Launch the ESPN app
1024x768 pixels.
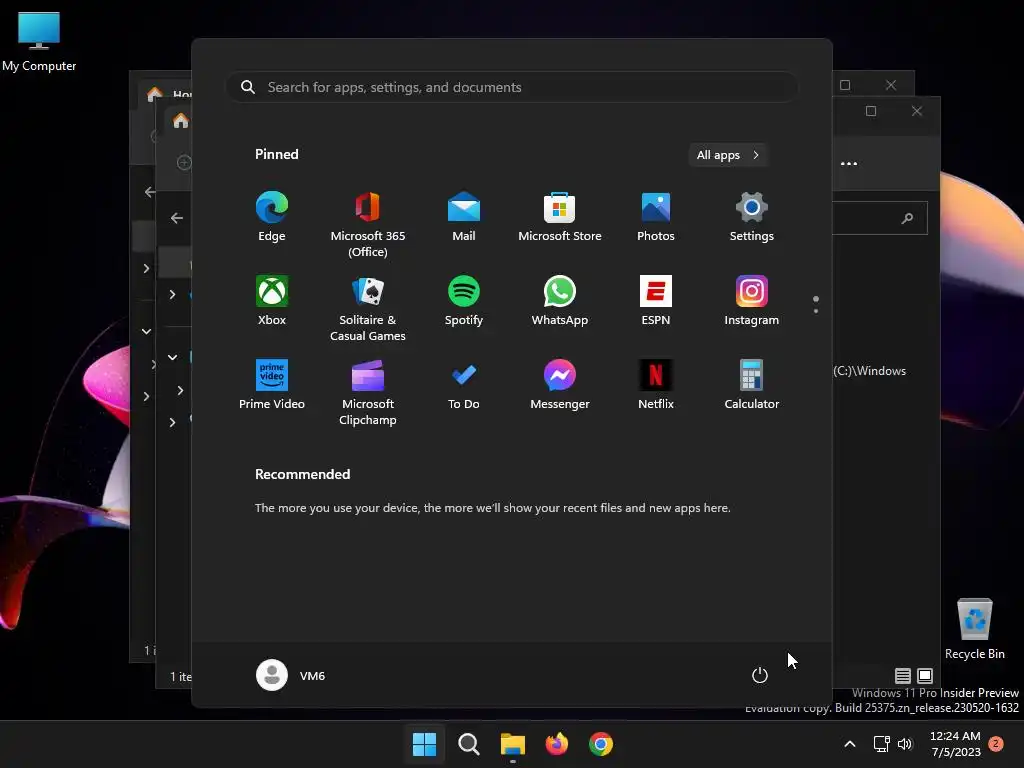pos(656,301)
